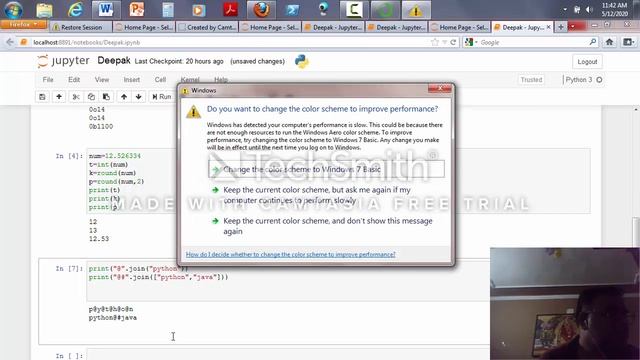
Task: Choose Change the color scheme to Windows 7 Basic
Action: (326, 169)
